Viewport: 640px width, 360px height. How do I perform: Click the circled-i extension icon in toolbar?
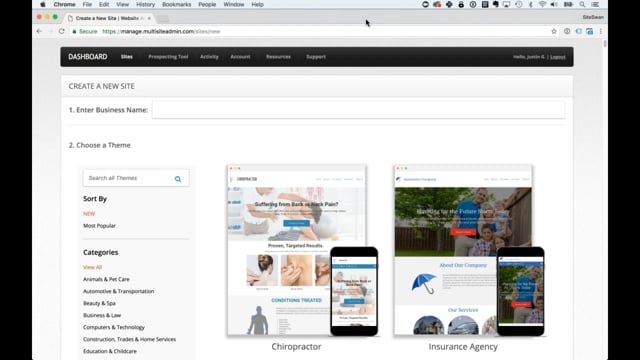coord(567,31)
